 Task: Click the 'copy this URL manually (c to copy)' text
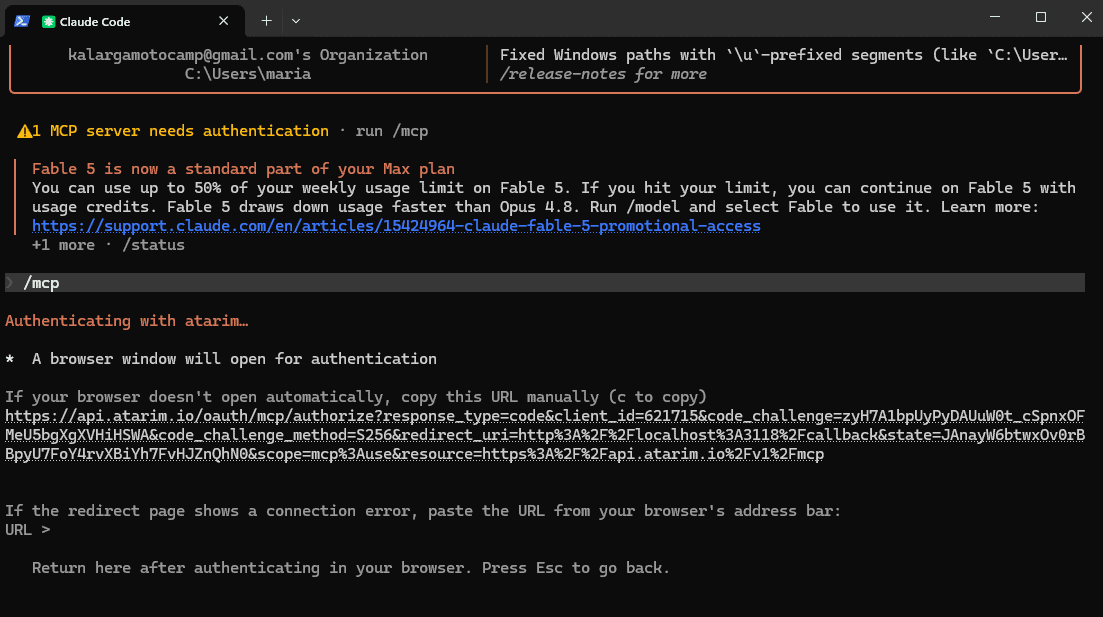[554, 397]
